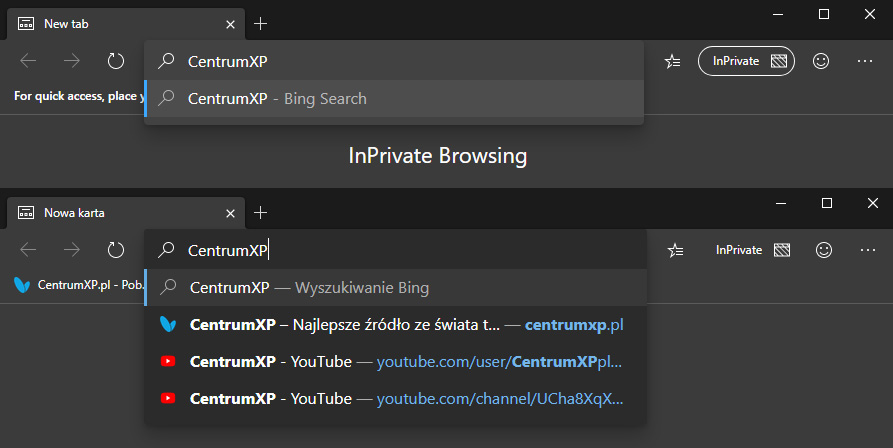Screen dimensions: 893x448
Task: Click YouTube icon of channel/UCha8XqX suggestion
Action: point(167,398)
